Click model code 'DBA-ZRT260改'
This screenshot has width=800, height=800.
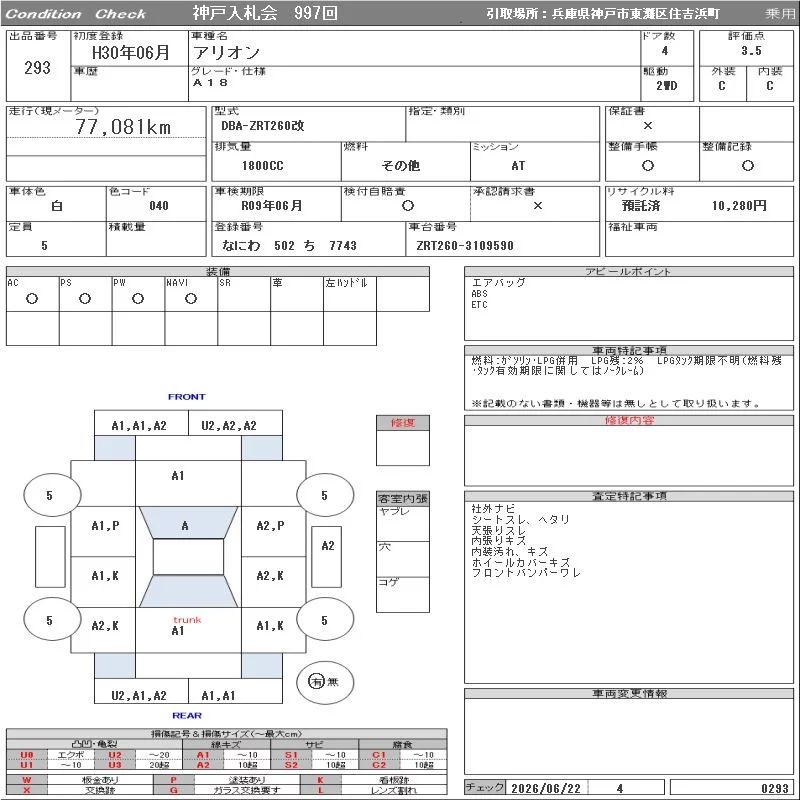pos(263,126)
